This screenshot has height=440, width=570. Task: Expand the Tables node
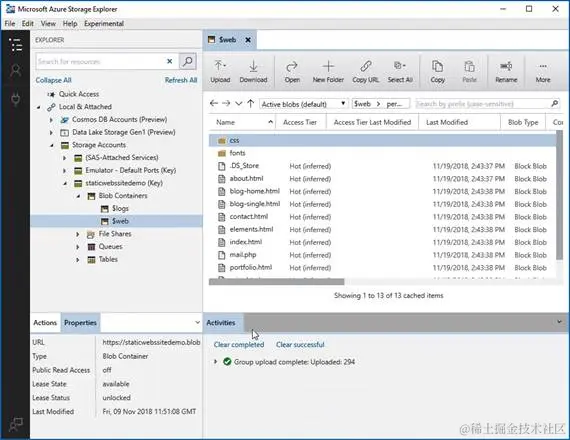(77, 260)
